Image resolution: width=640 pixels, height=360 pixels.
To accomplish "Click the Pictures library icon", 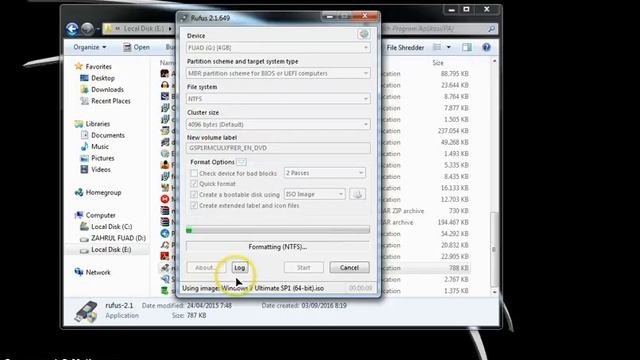I will coord(84,158).
